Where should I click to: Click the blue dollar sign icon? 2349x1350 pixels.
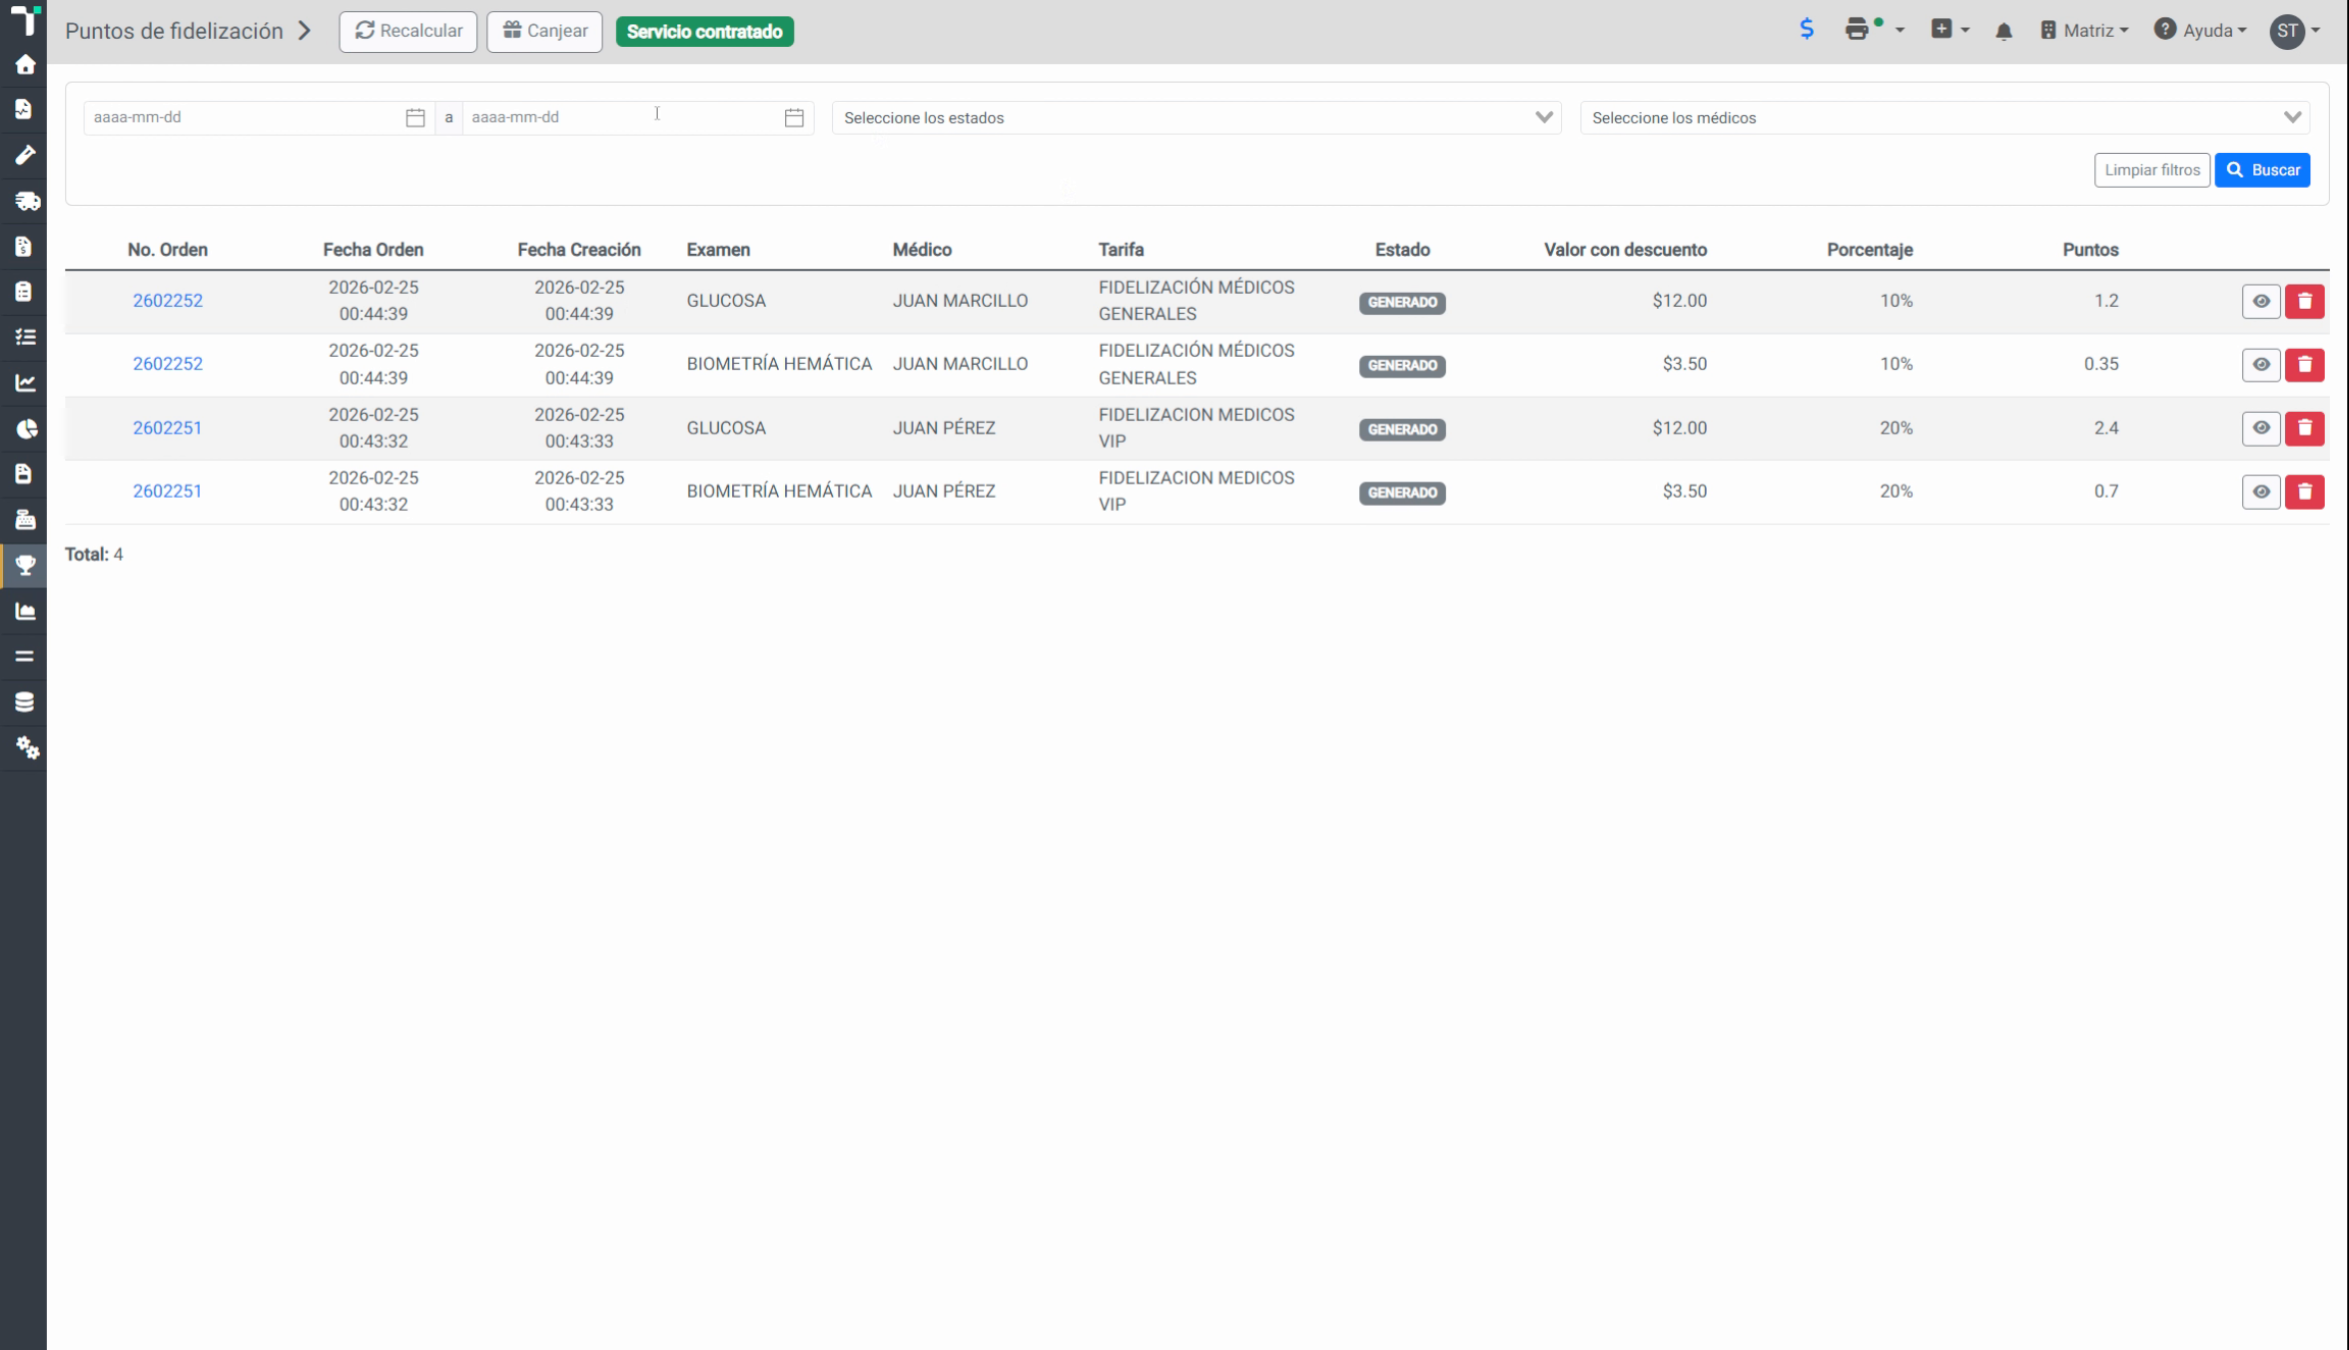click(x=1806, y=29)
